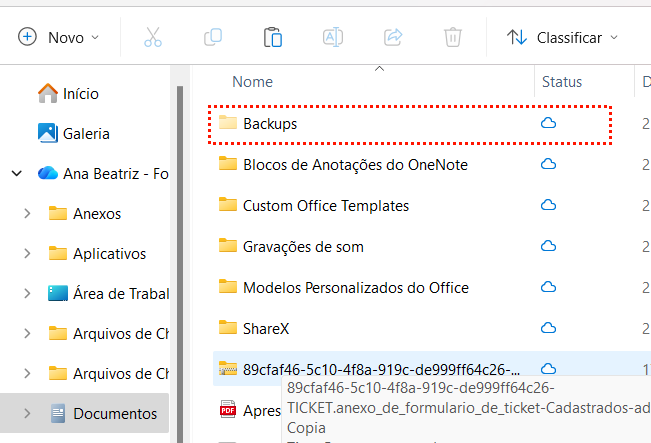Open the Classificar sort dropdown
Image resolution: width=651 pixels, height=443 pixels.
[562, 38]
